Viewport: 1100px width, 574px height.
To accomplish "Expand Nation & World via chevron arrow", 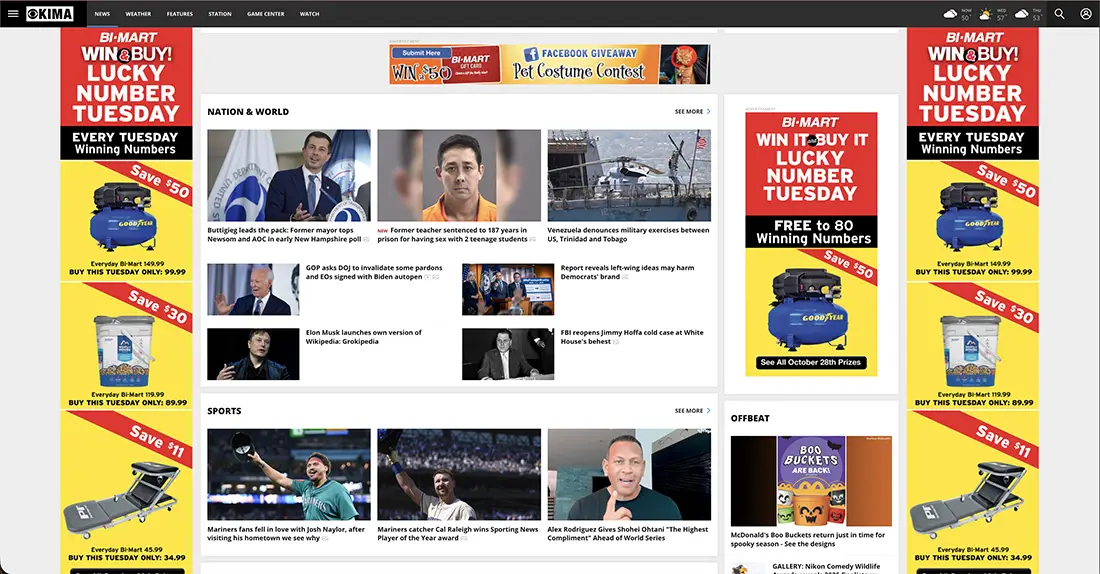I will pyautogui.click(x=709, y=112).
